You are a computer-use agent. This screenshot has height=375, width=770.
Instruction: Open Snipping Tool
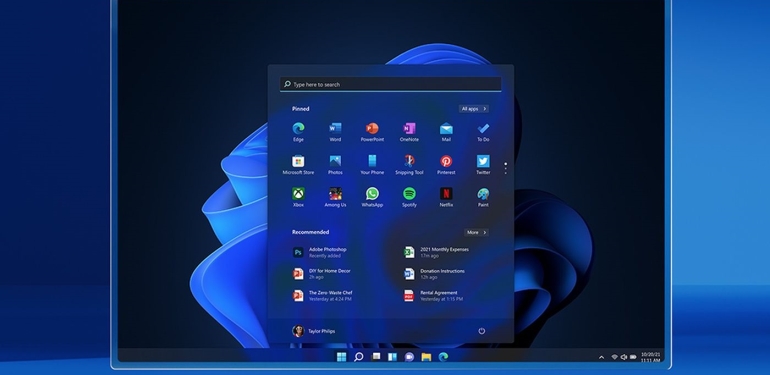(x=409, y=165)
